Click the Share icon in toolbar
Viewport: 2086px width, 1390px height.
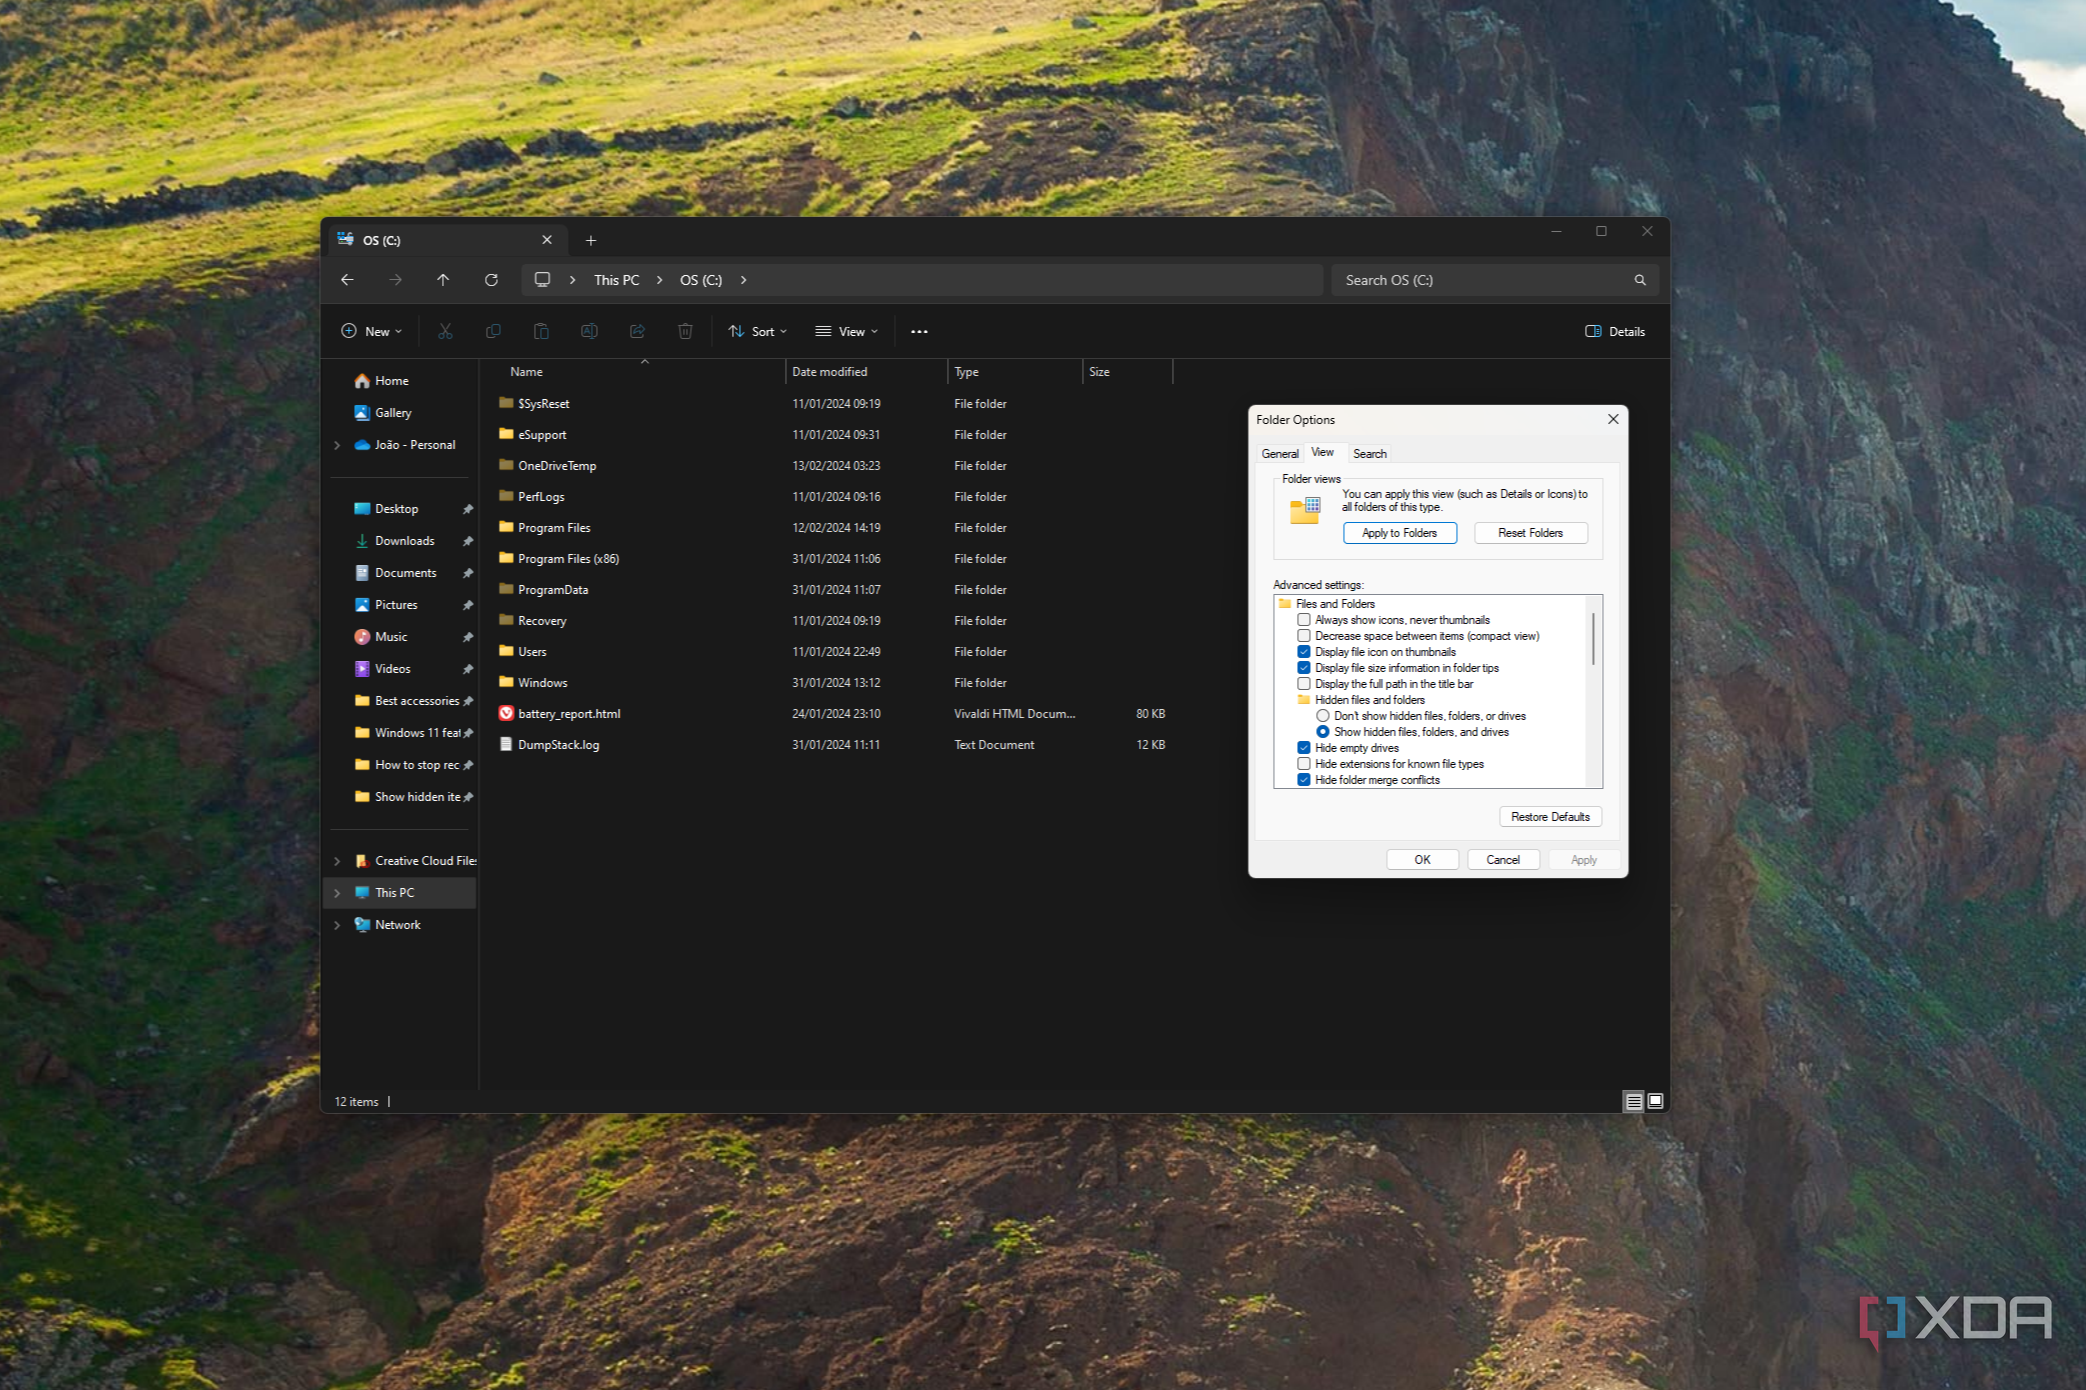[x=637, y=331]
